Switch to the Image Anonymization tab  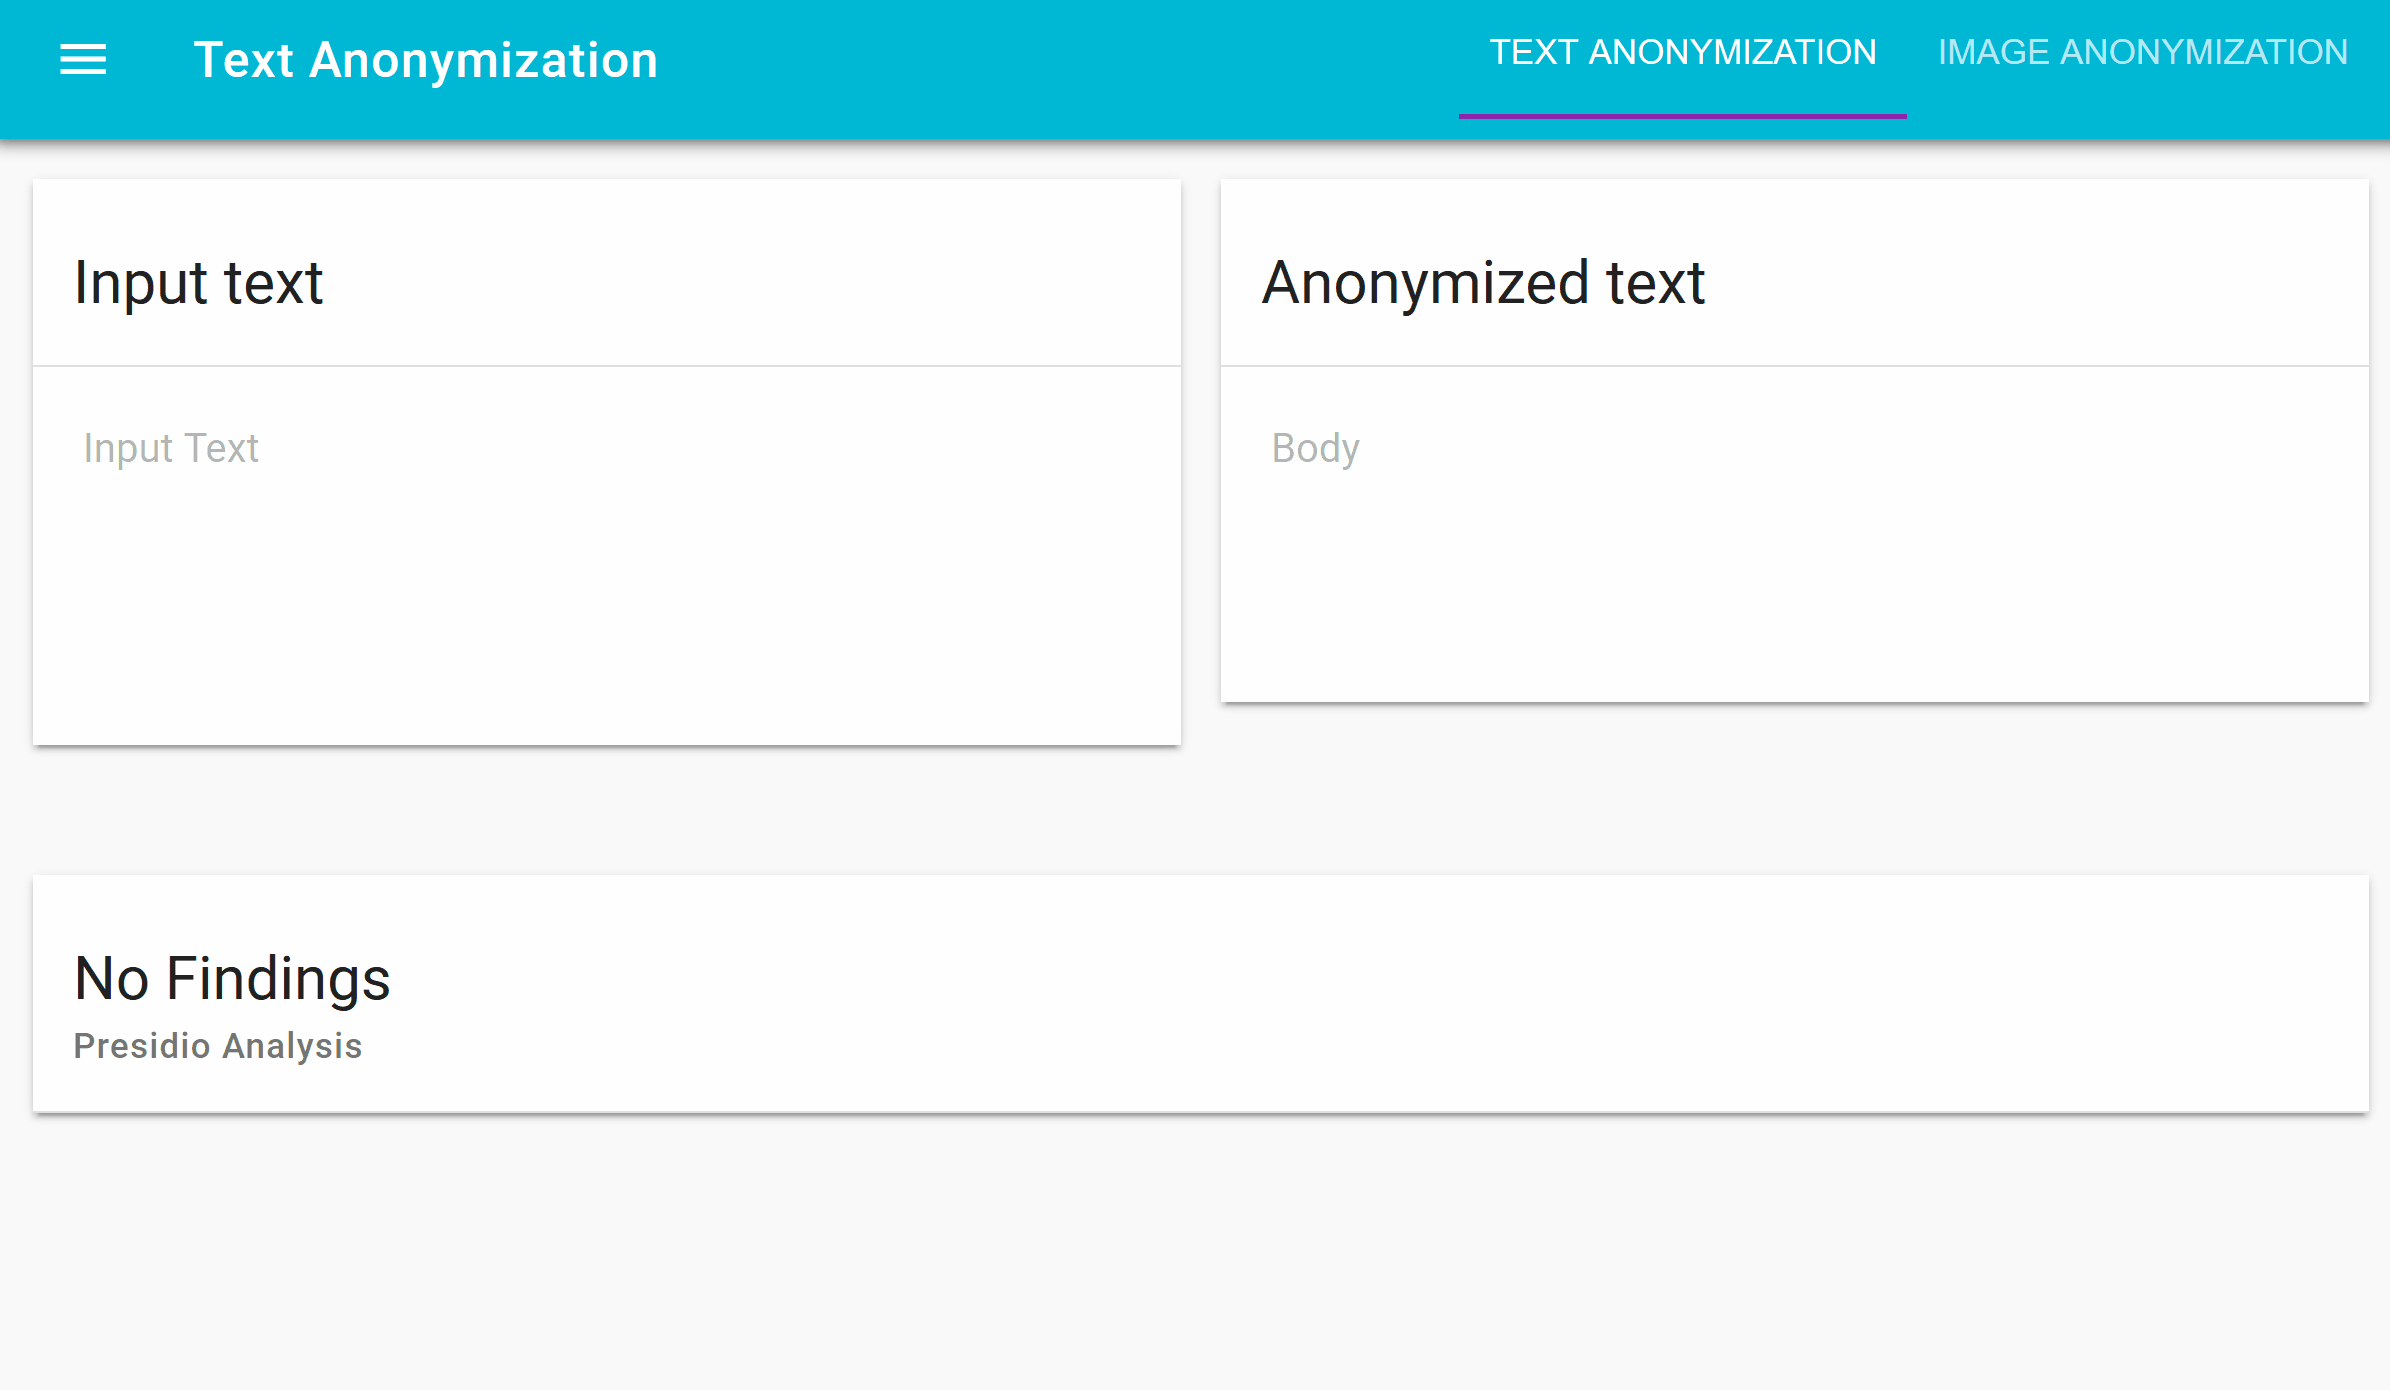click(x=2143, y=53)
